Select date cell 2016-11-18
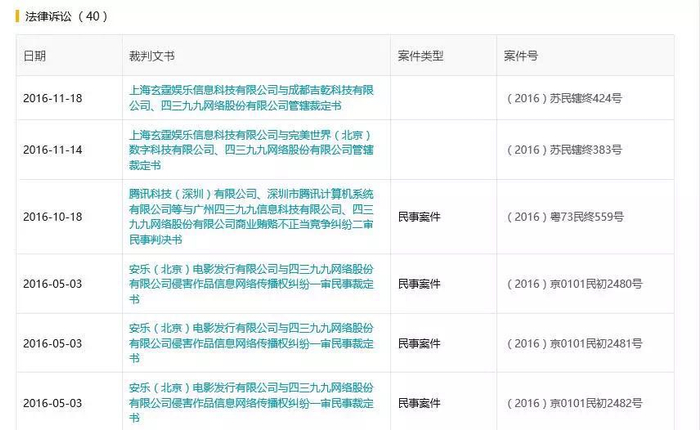Viewport: 700px width, 430px height. [53, 98]
